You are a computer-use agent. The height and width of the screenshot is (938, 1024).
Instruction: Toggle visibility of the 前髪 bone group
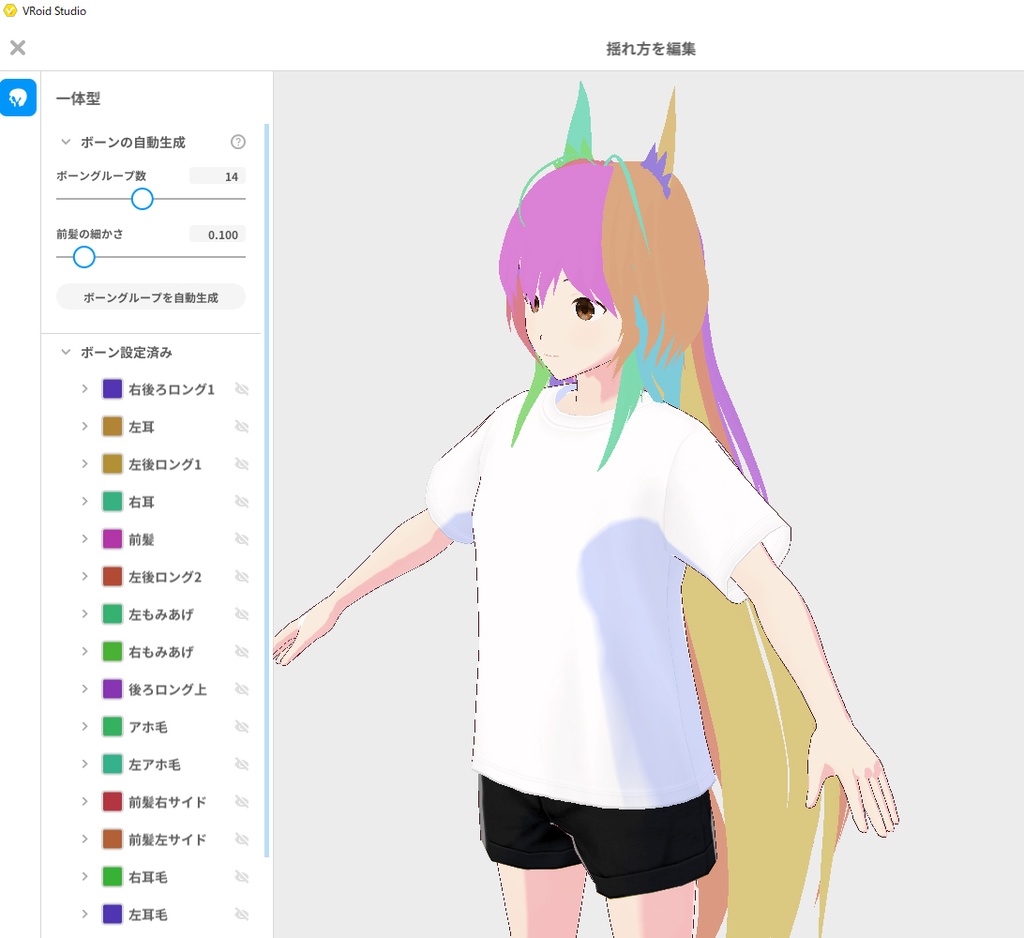point(241,539)
